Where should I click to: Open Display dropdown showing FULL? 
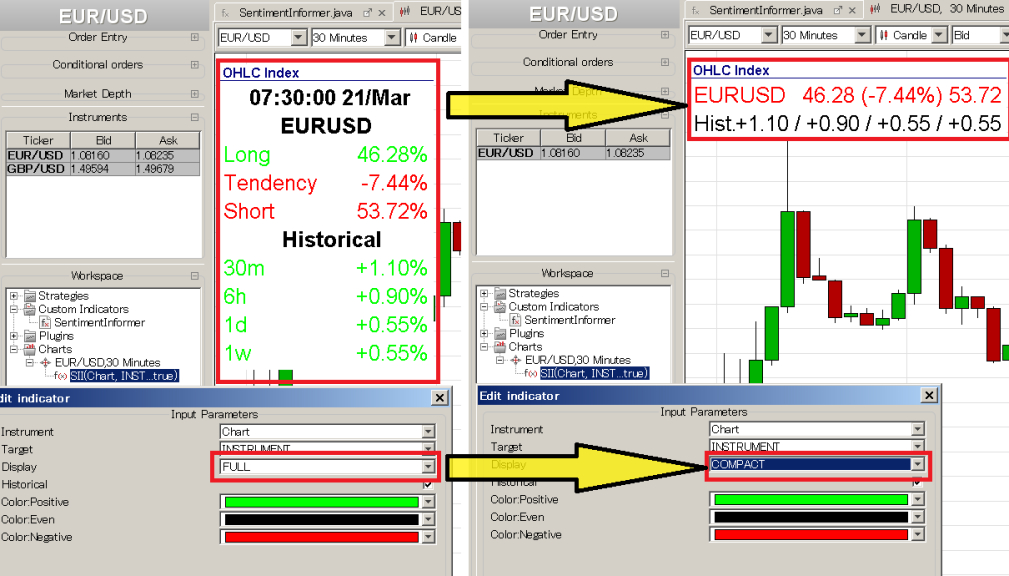[x=429, y=467]
